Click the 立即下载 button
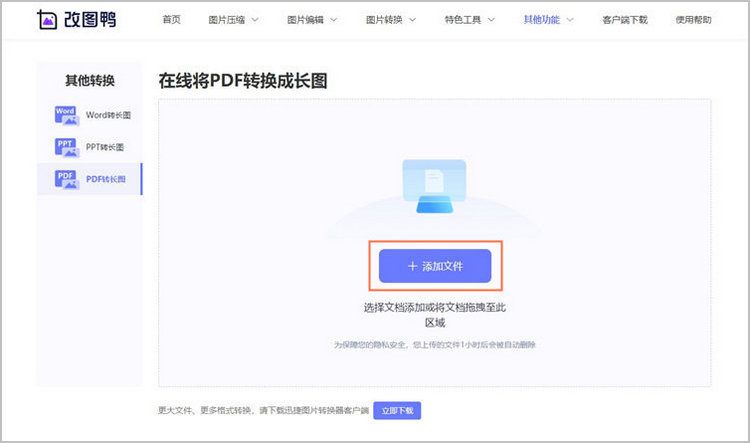Viewport: 750px width, 443px height. (397, 410)
